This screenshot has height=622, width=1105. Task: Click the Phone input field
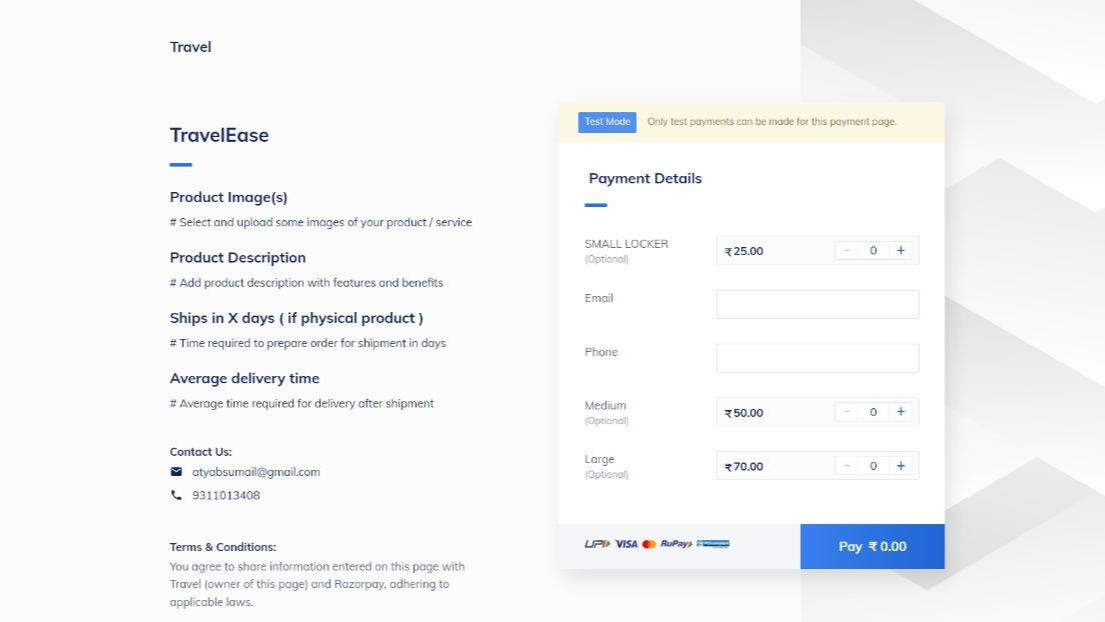pos(817,358)
